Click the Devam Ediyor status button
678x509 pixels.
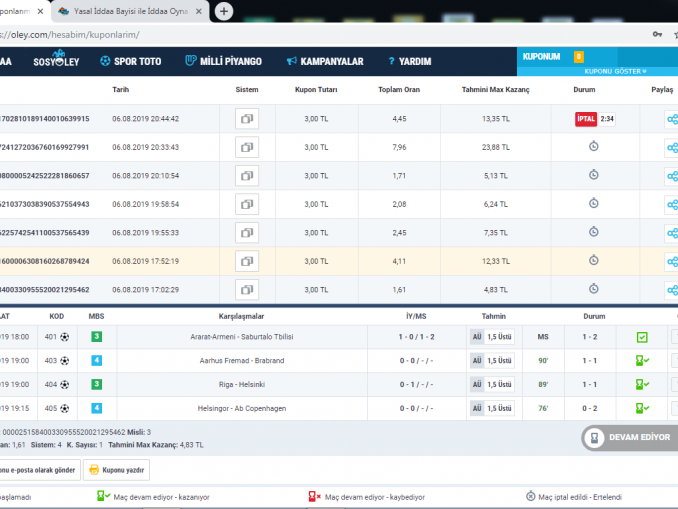pos(630,438)
